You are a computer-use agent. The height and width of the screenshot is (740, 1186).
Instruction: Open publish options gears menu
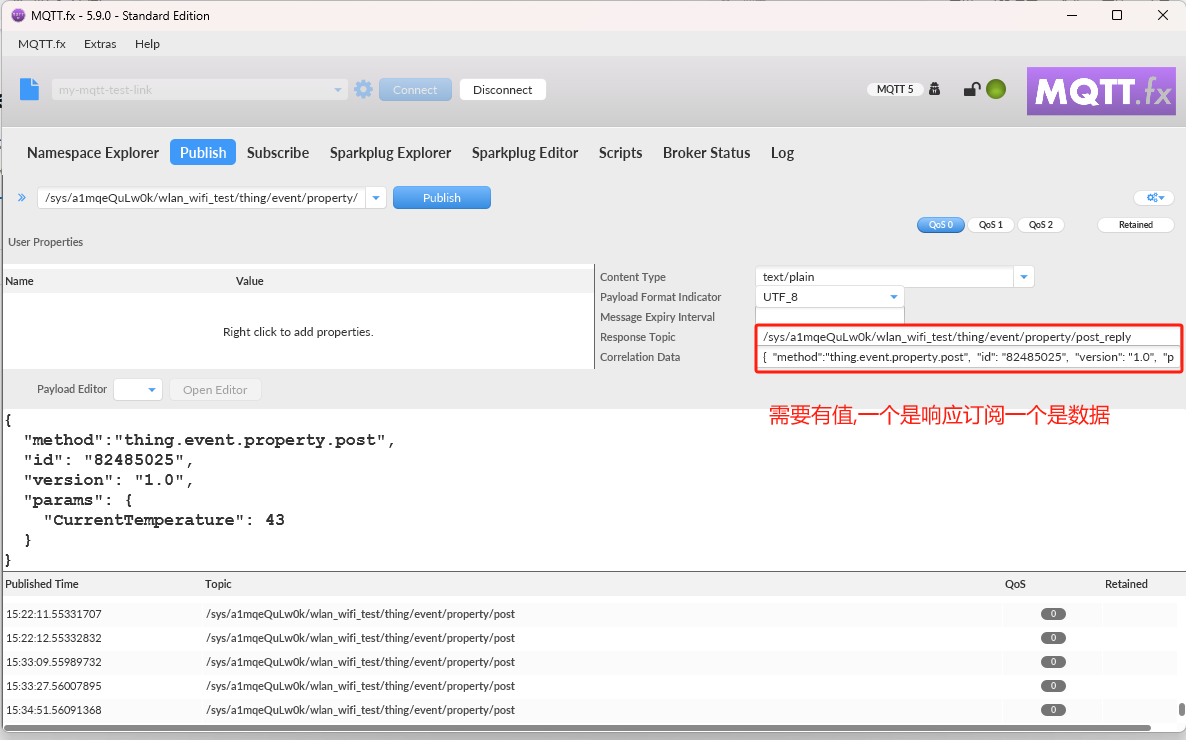click(1153, 197)
